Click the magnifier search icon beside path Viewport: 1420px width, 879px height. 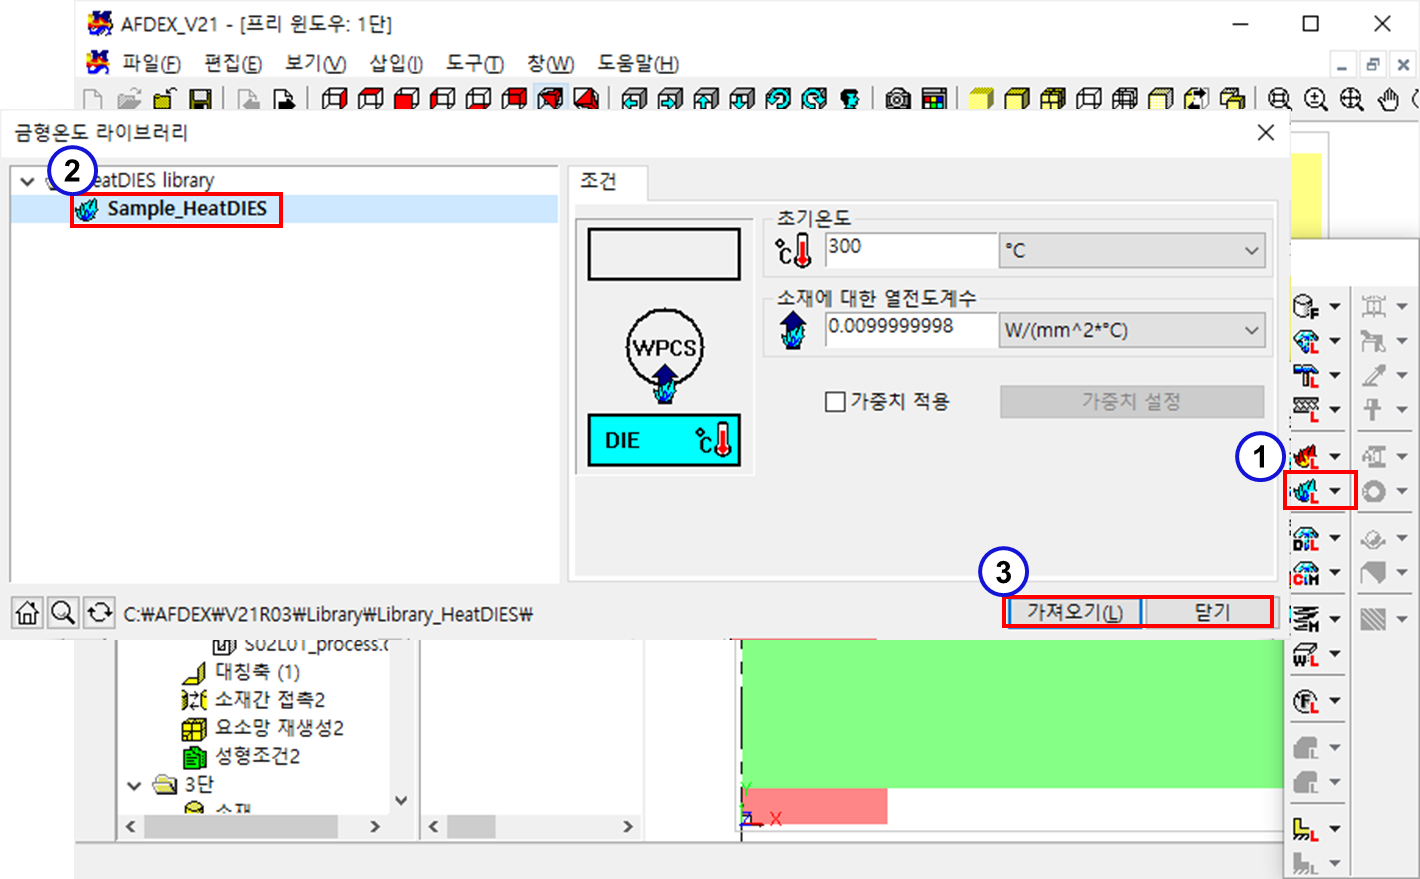[63, 613]
